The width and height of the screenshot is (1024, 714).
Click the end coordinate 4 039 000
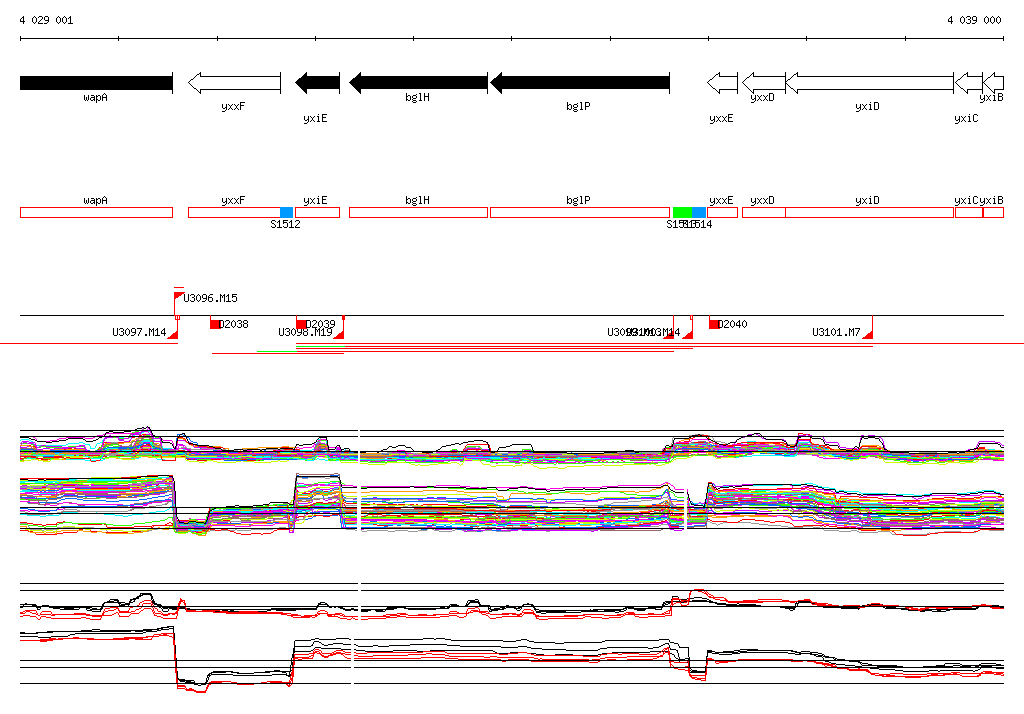tap(974, 20)
